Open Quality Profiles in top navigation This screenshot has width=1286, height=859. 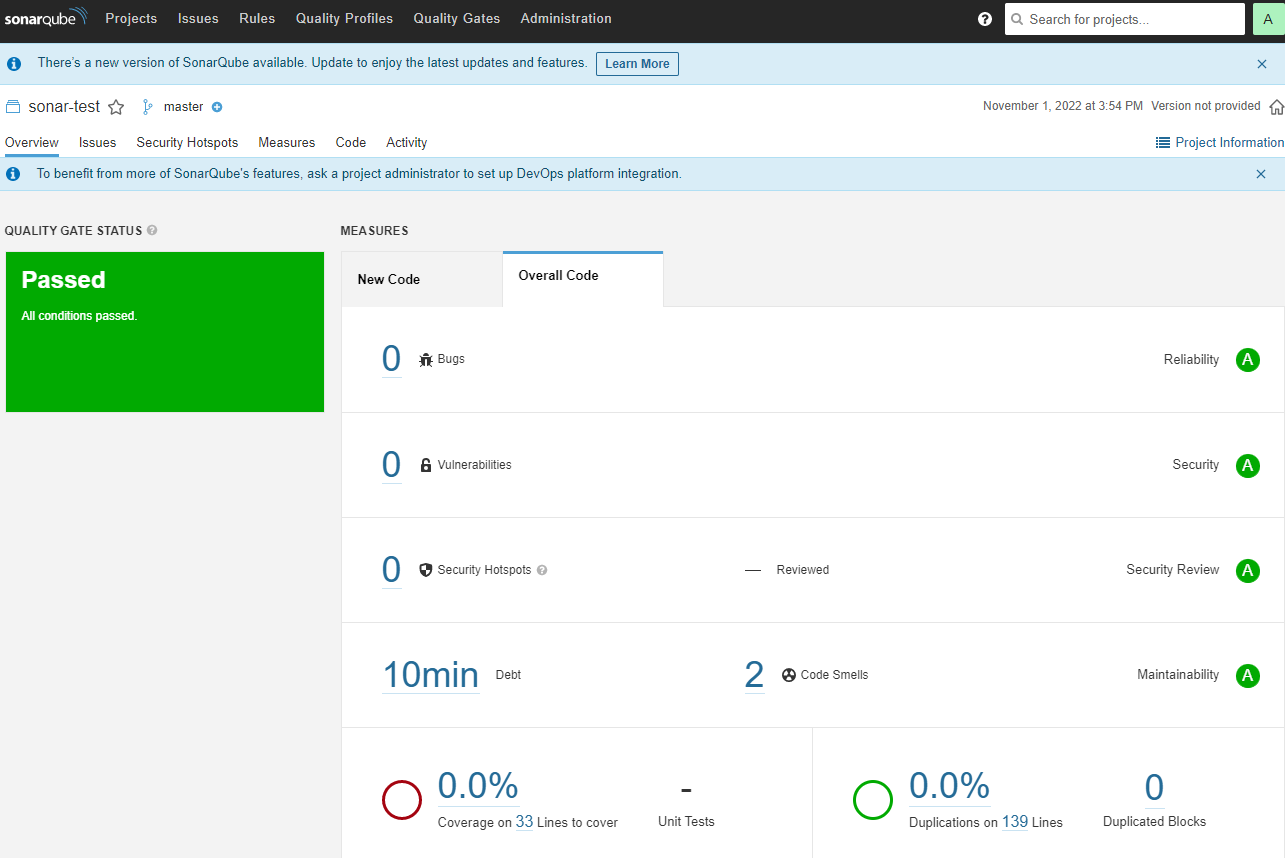coord(344,19)
